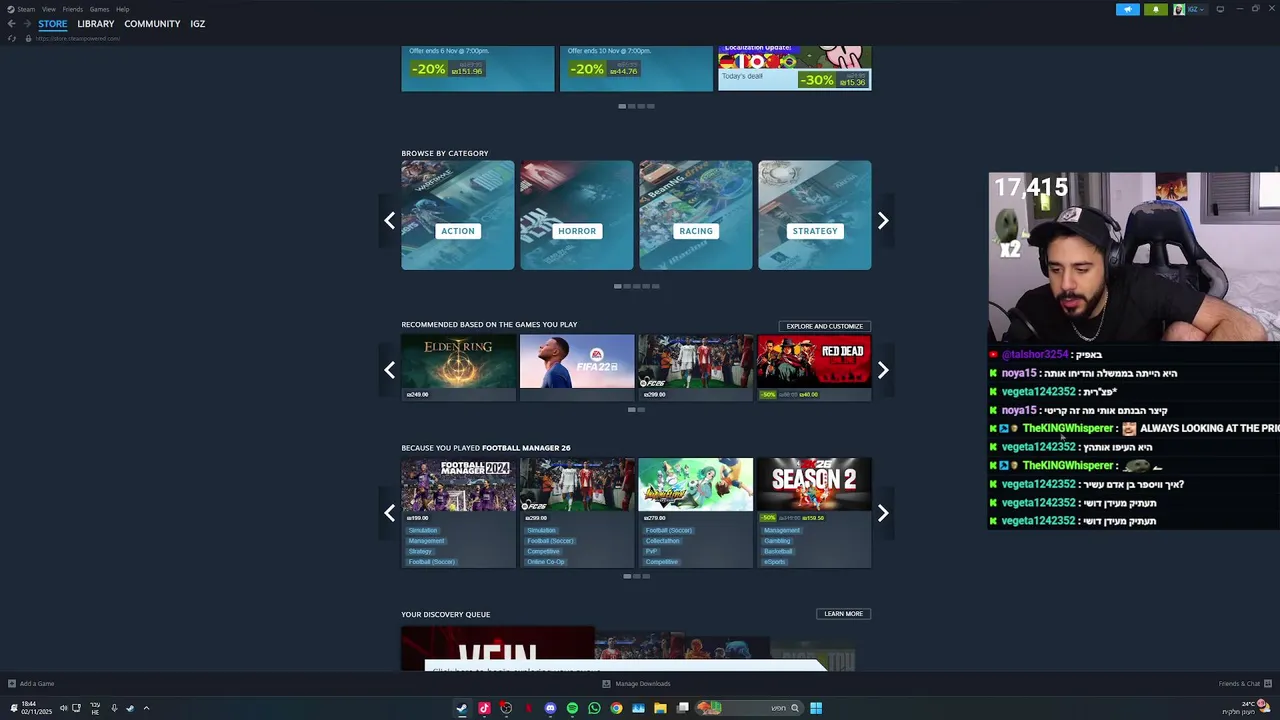Open the Games menu
The width and height of the screenshot is (1280, 720).
(100, 9)
